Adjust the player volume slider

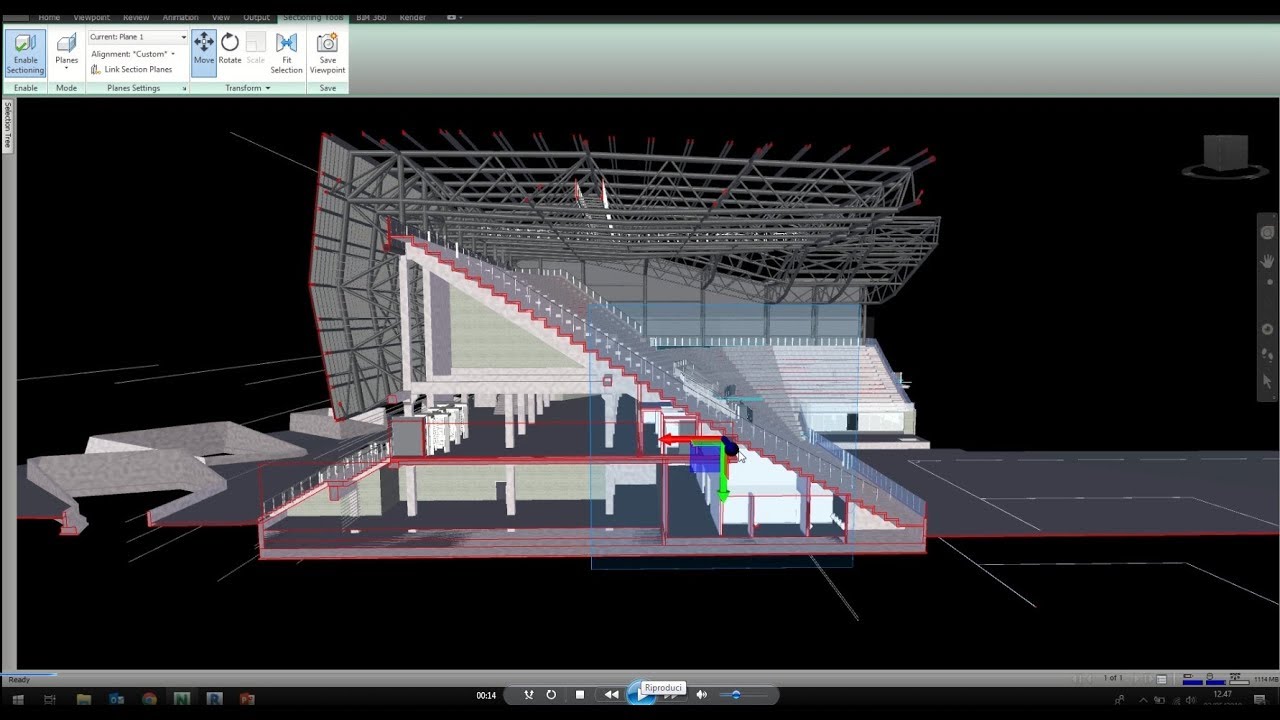click(743, 695)
